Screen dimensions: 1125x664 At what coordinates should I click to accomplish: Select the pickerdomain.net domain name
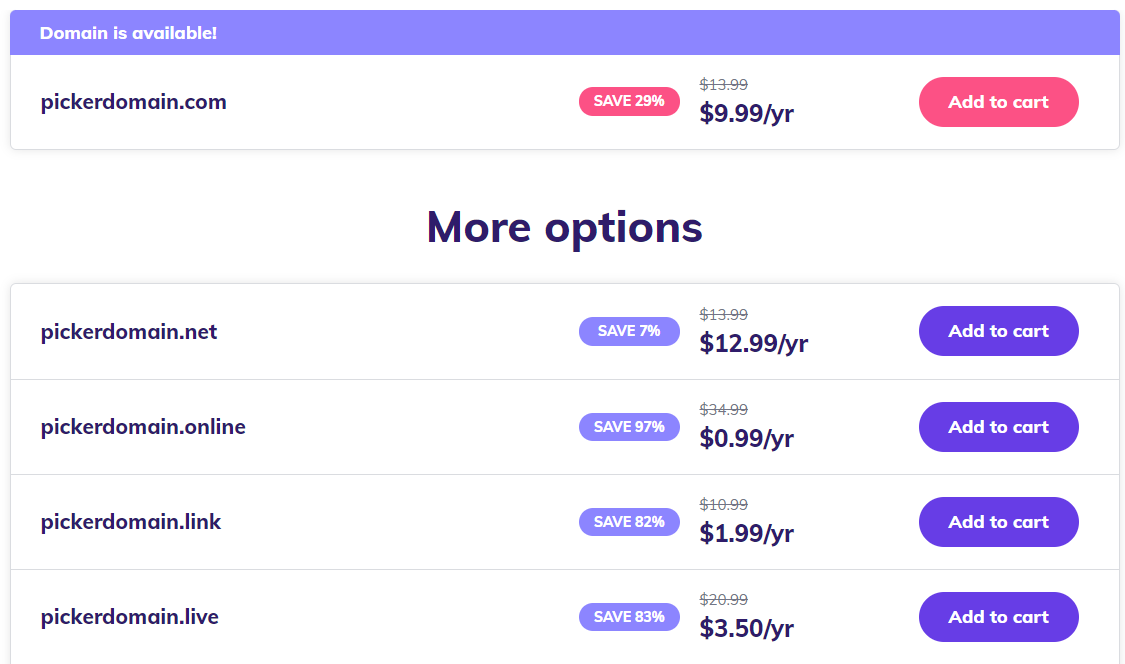[129, 332]
